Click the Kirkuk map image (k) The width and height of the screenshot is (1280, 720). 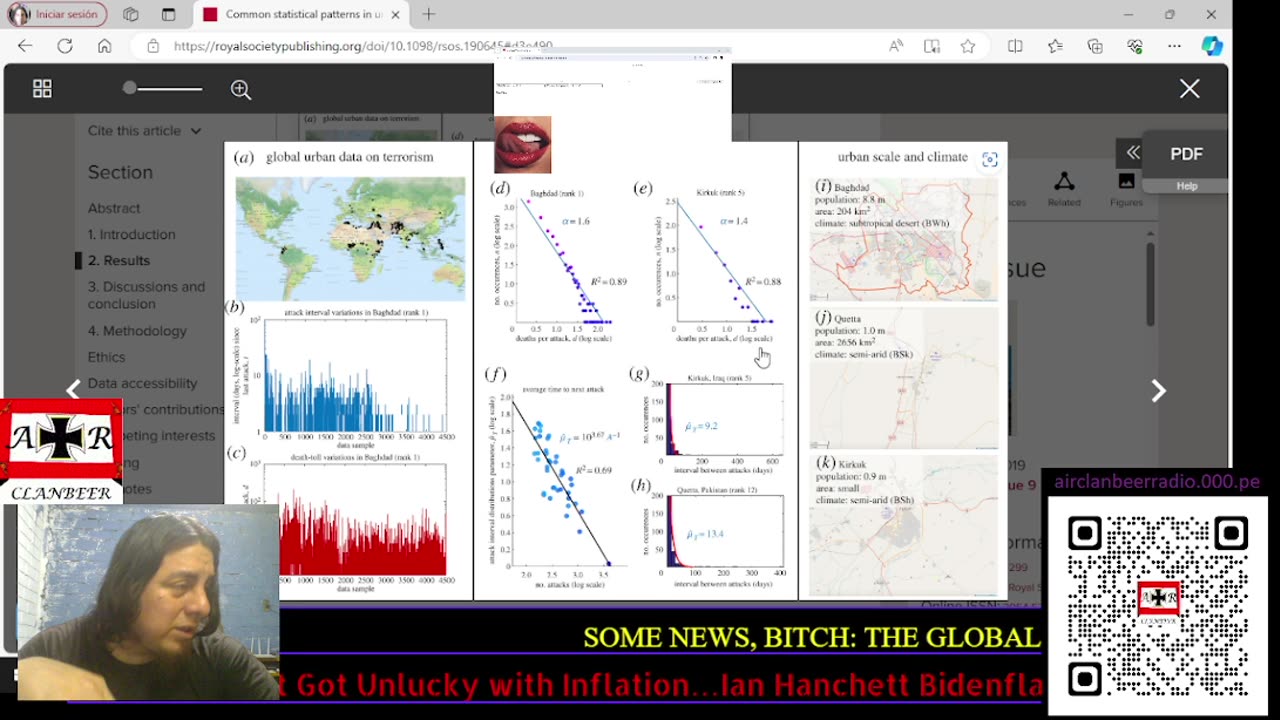pos(904,525)
